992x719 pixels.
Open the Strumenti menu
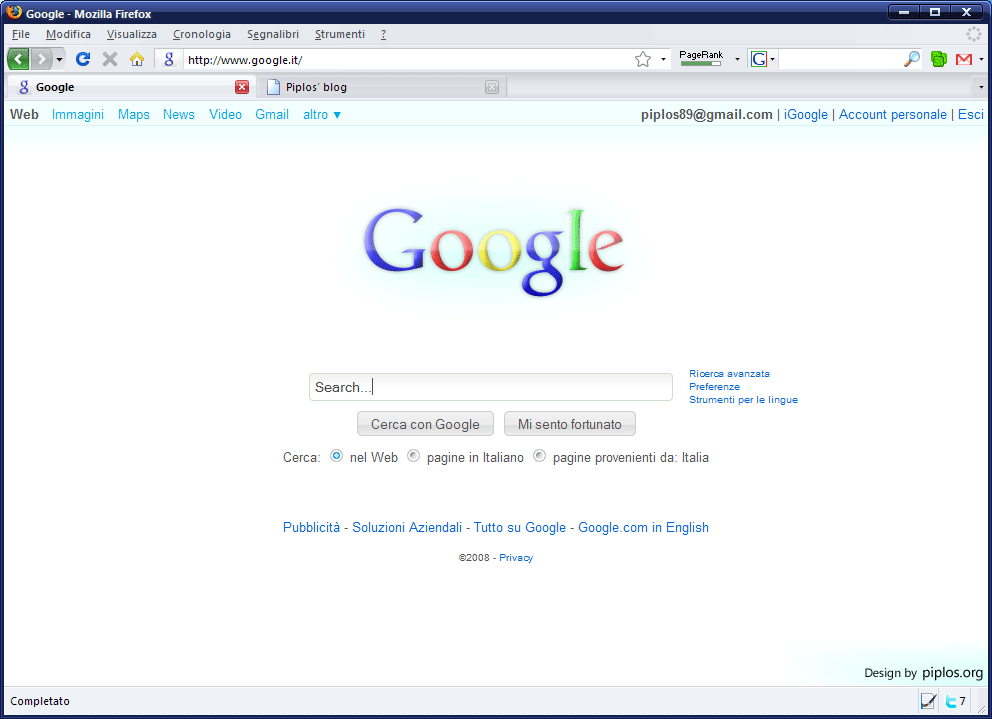340,34
